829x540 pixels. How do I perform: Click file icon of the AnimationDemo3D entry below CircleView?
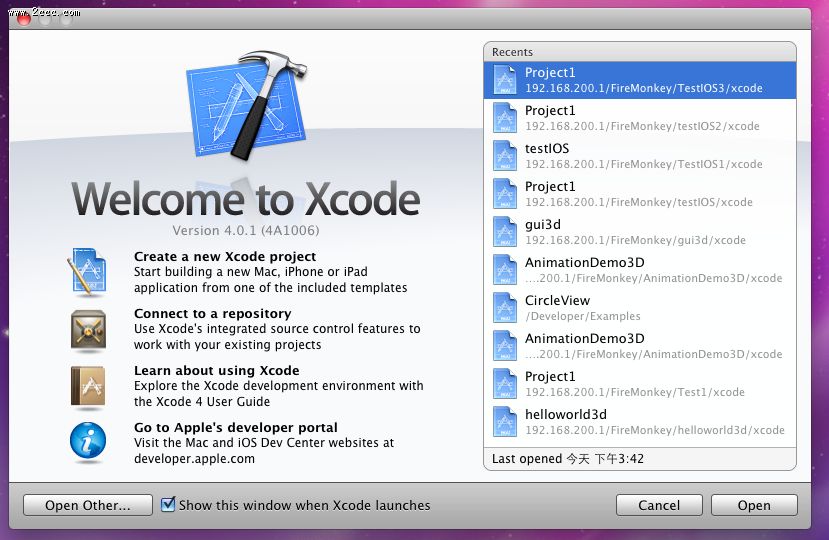pyautogui.click(x=505, y=346)
